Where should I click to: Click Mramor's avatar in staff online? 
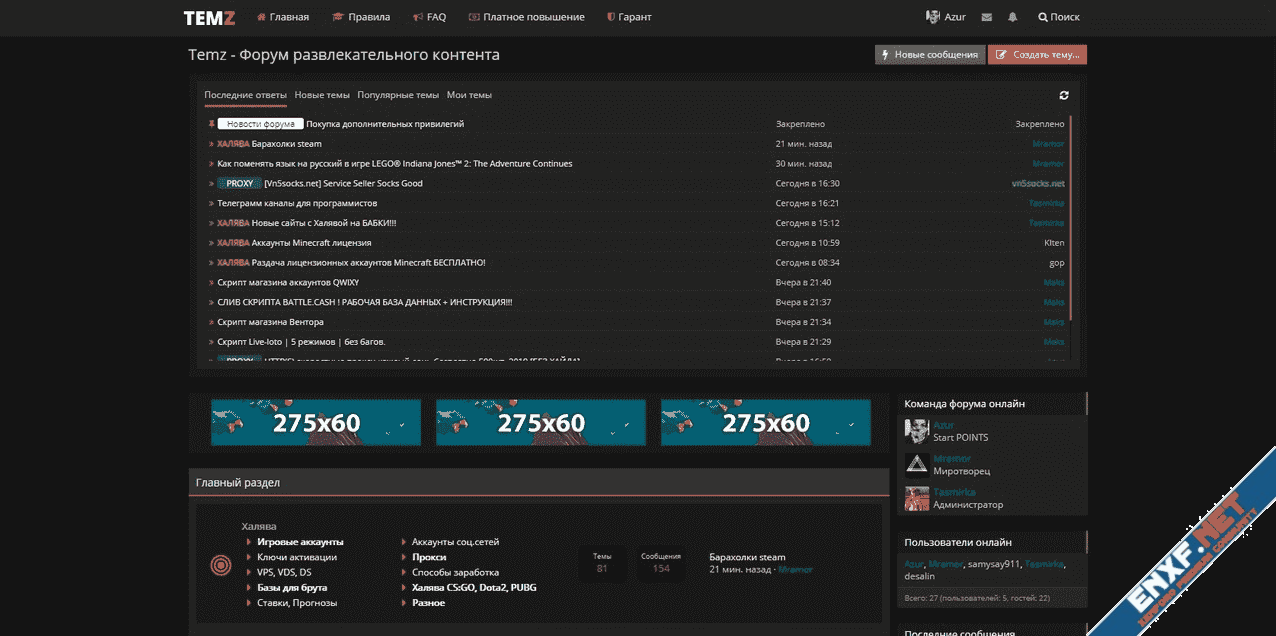pos(916,464)
